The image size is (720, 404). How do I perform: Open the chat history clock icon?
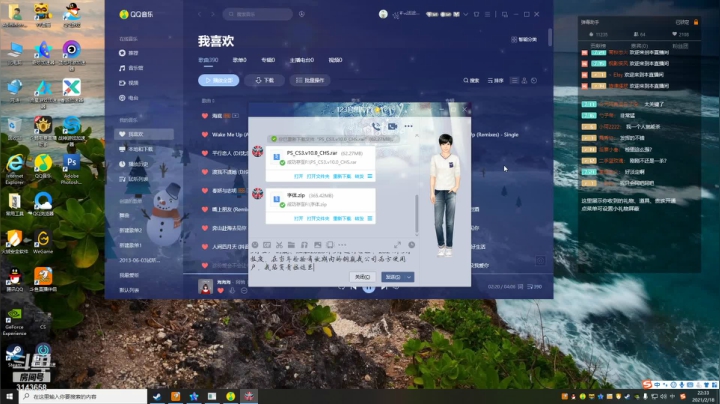click(411, 245)
